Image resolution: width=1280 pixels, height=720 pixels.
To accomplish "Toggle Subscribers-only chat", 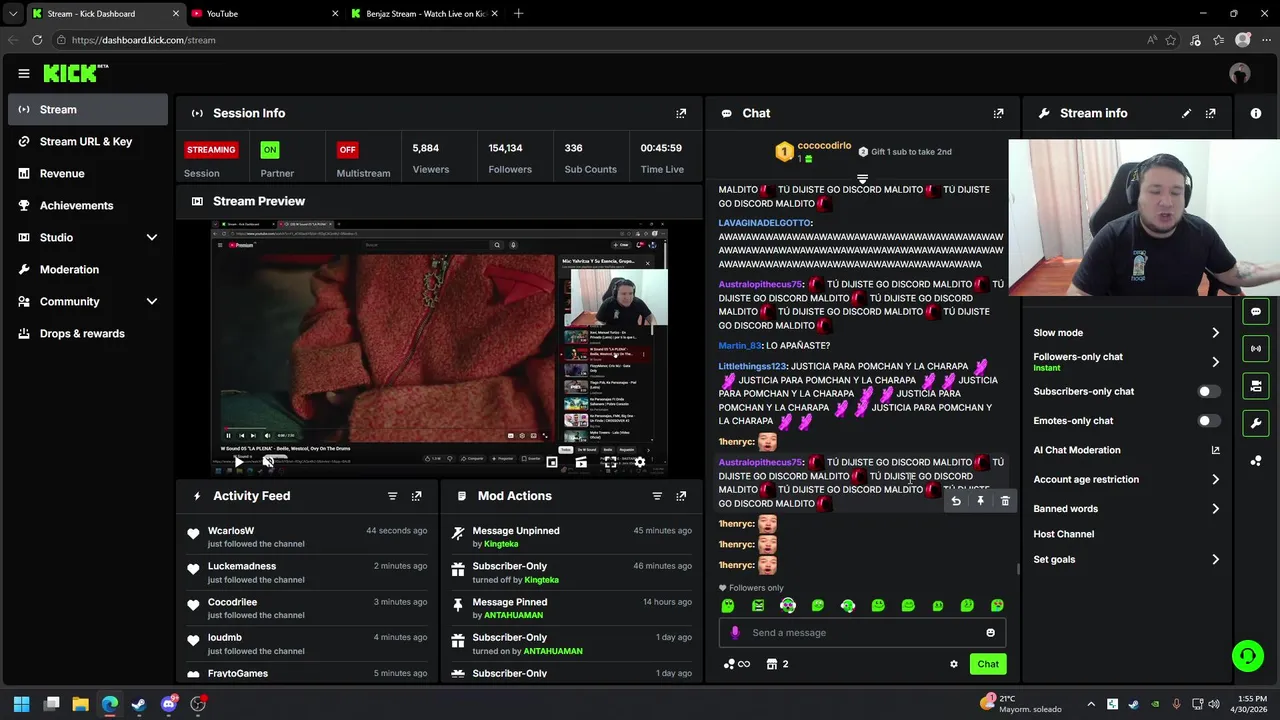I will 1209,392.
